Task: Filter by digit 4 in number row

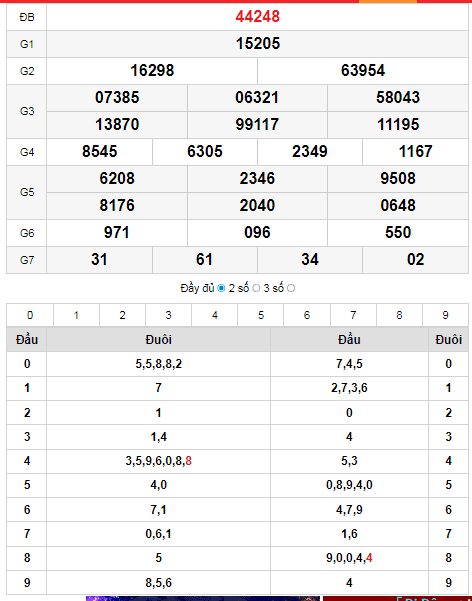Action: pyautogui.click(x=215, y=315)
